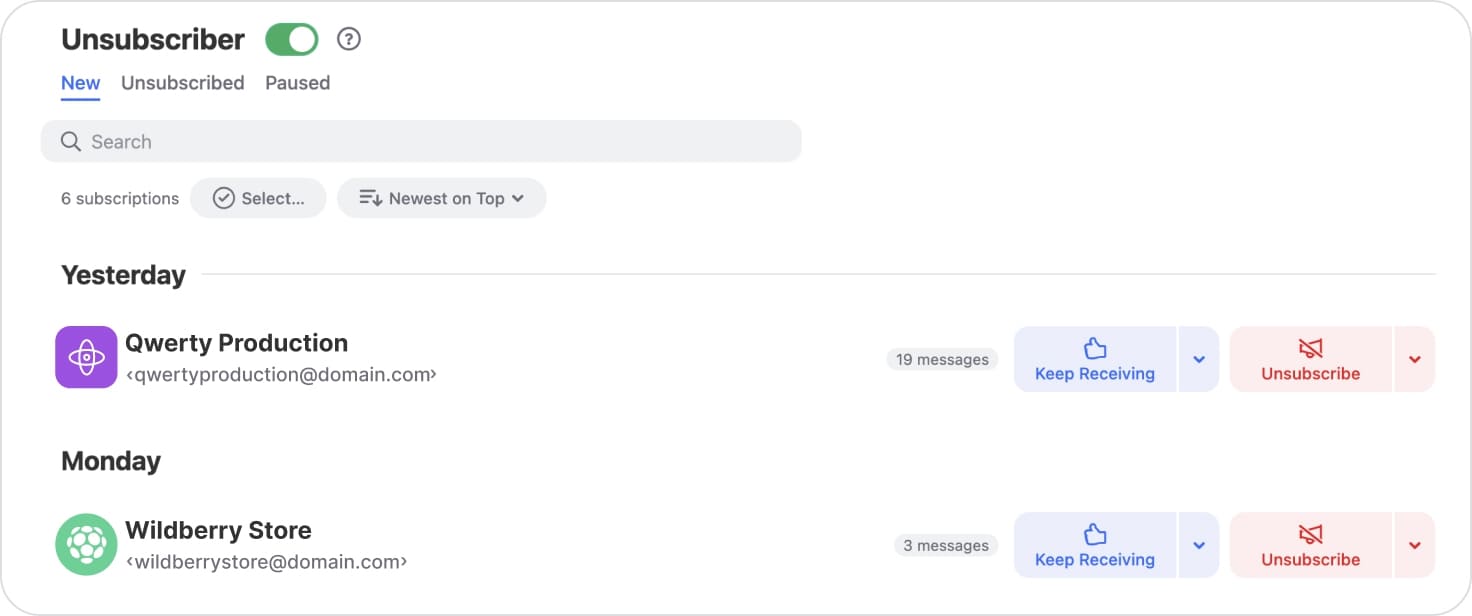
Task: Open the Qwerty Production avatar icon
Action: point(86,356)
